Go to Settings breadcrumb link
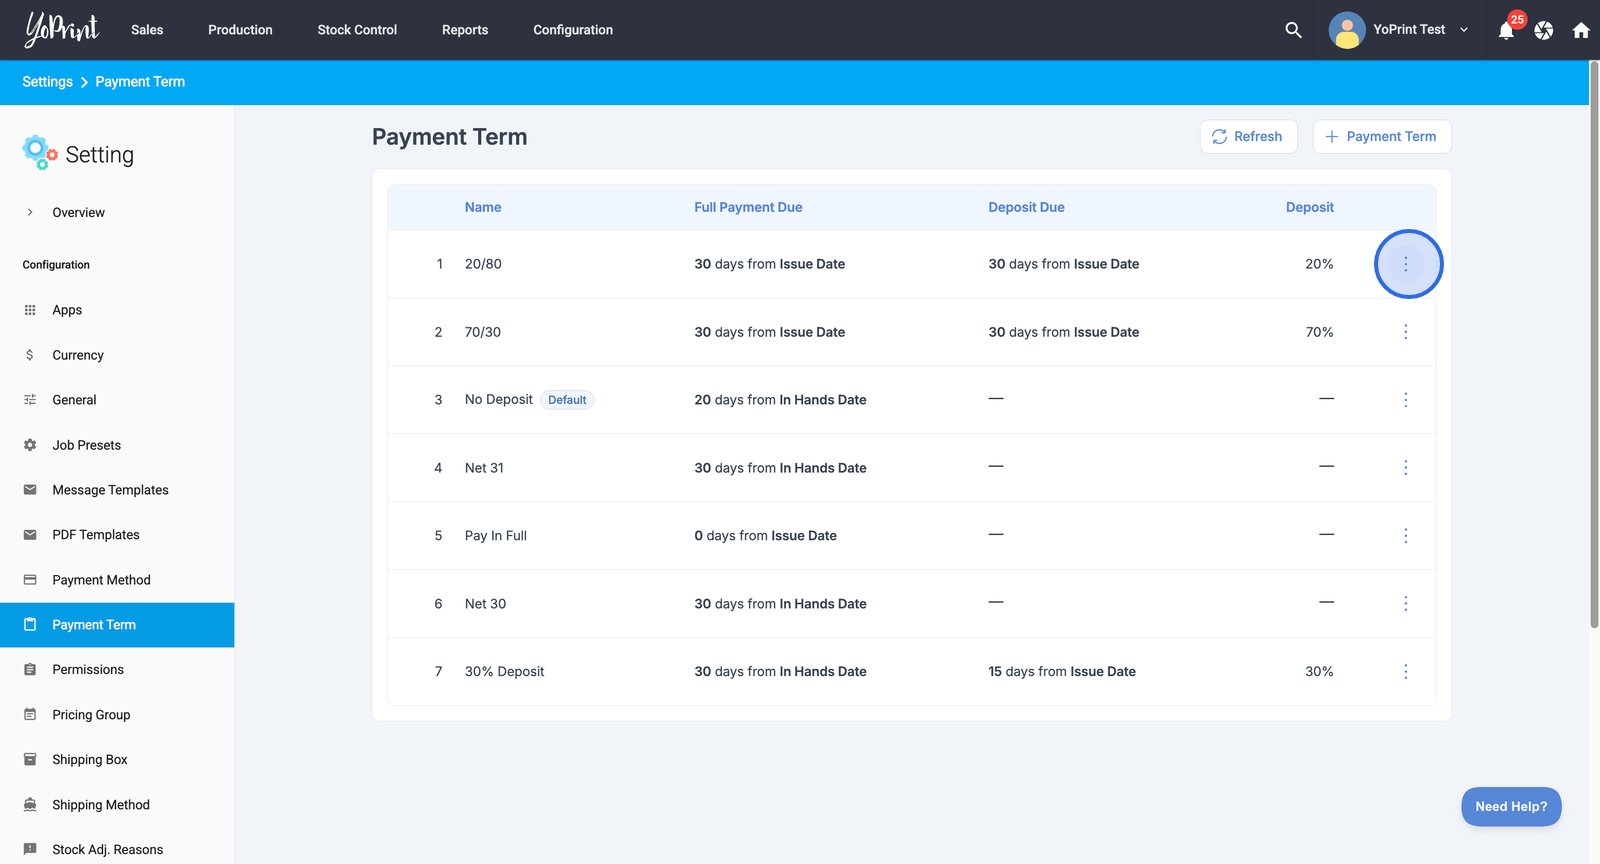This screenshot has width=1600, height=864. 47,82
